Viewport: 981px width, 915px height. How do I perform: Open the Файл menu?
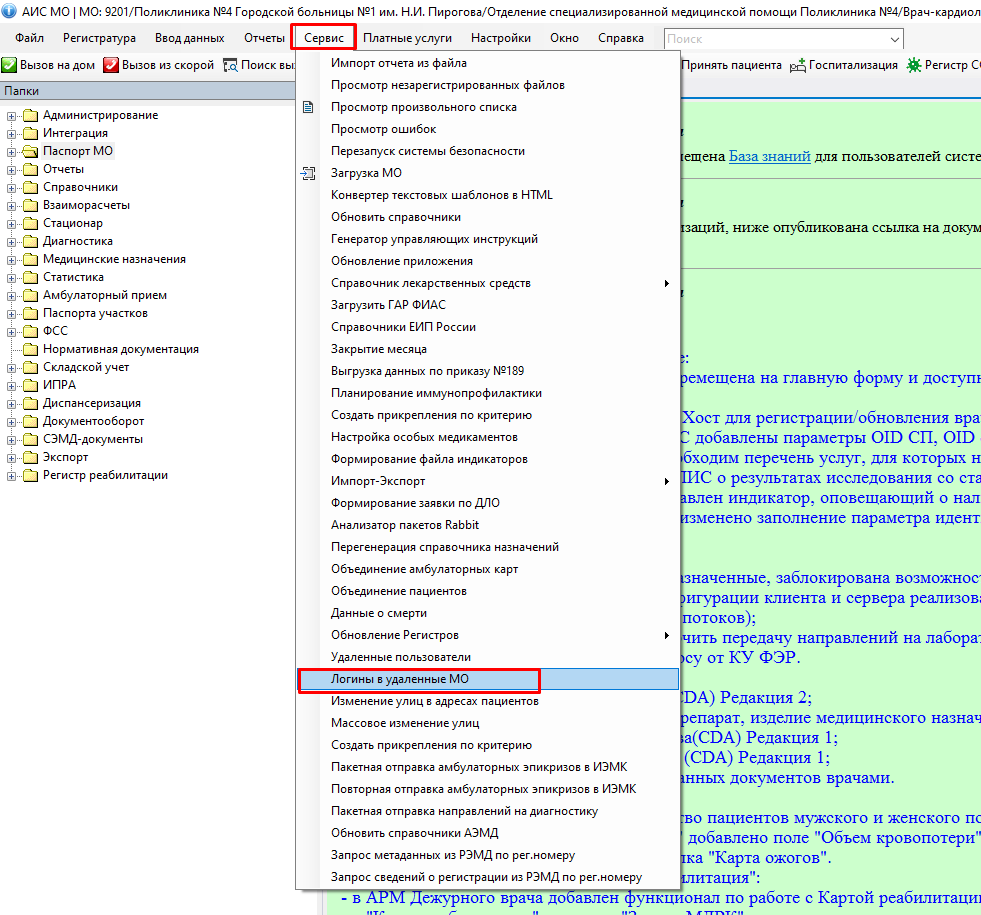29,38
